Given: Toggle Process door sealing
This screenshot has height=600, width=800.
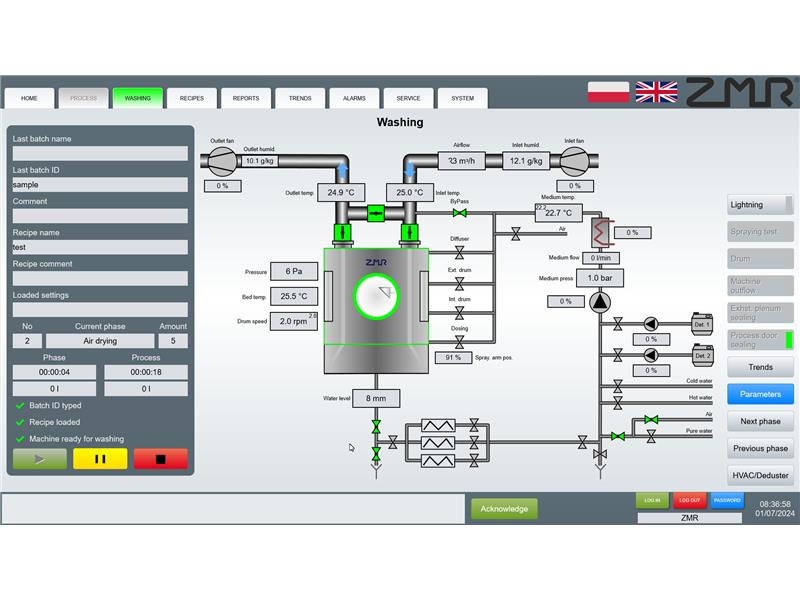Looking at the screenshot, I should [x=760, y=340].
